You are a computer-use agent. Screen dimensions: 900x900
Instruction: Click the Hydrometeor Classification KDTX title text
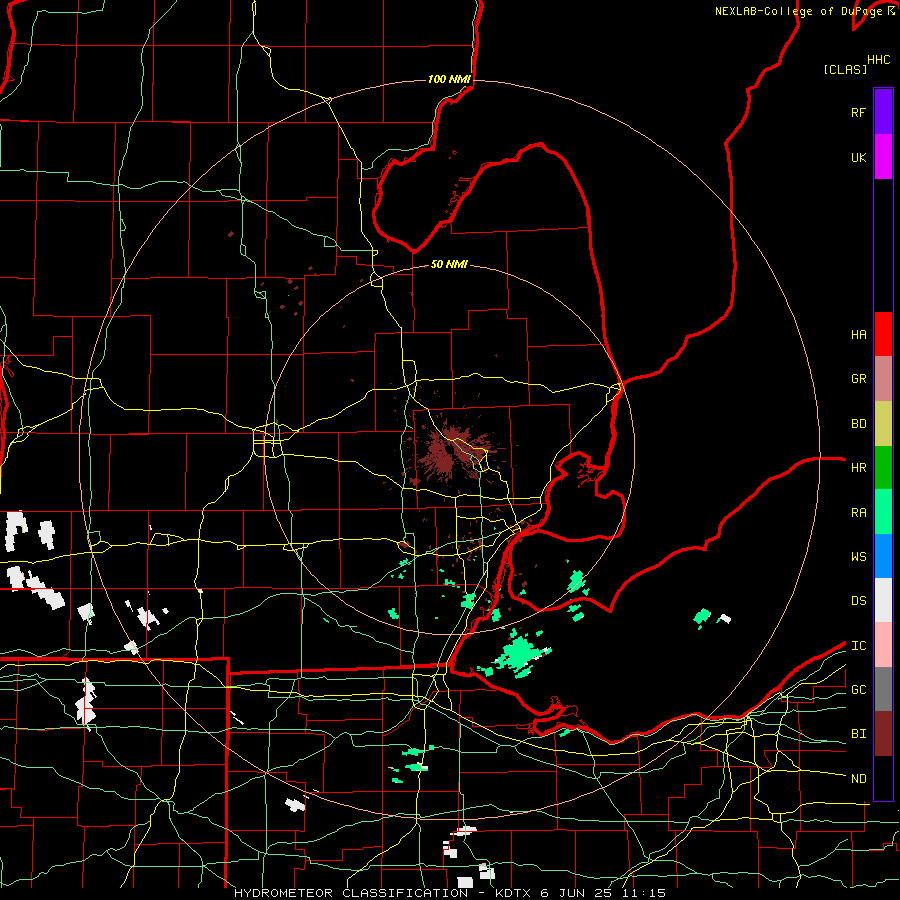[450, 893]
